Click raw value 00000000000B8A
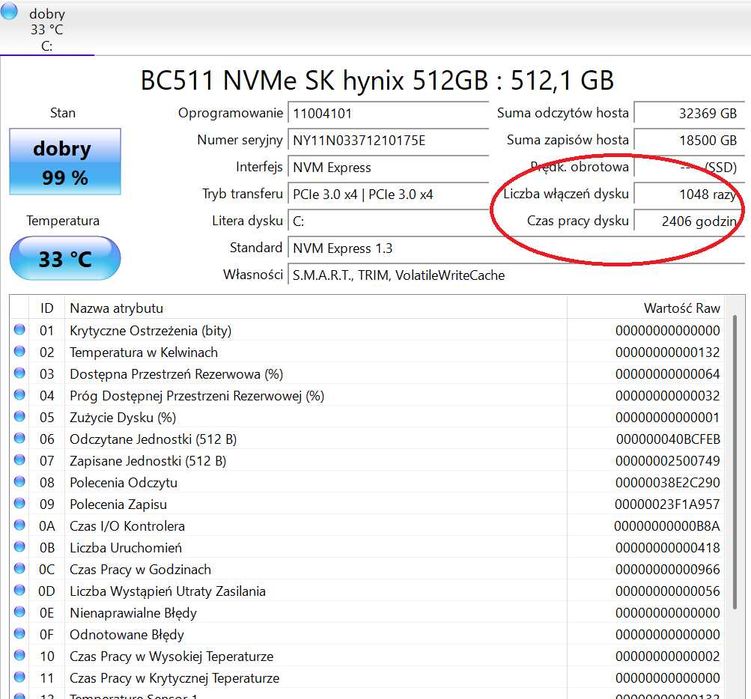The height and width of the screenshot is (699, 751). (667, 526)
